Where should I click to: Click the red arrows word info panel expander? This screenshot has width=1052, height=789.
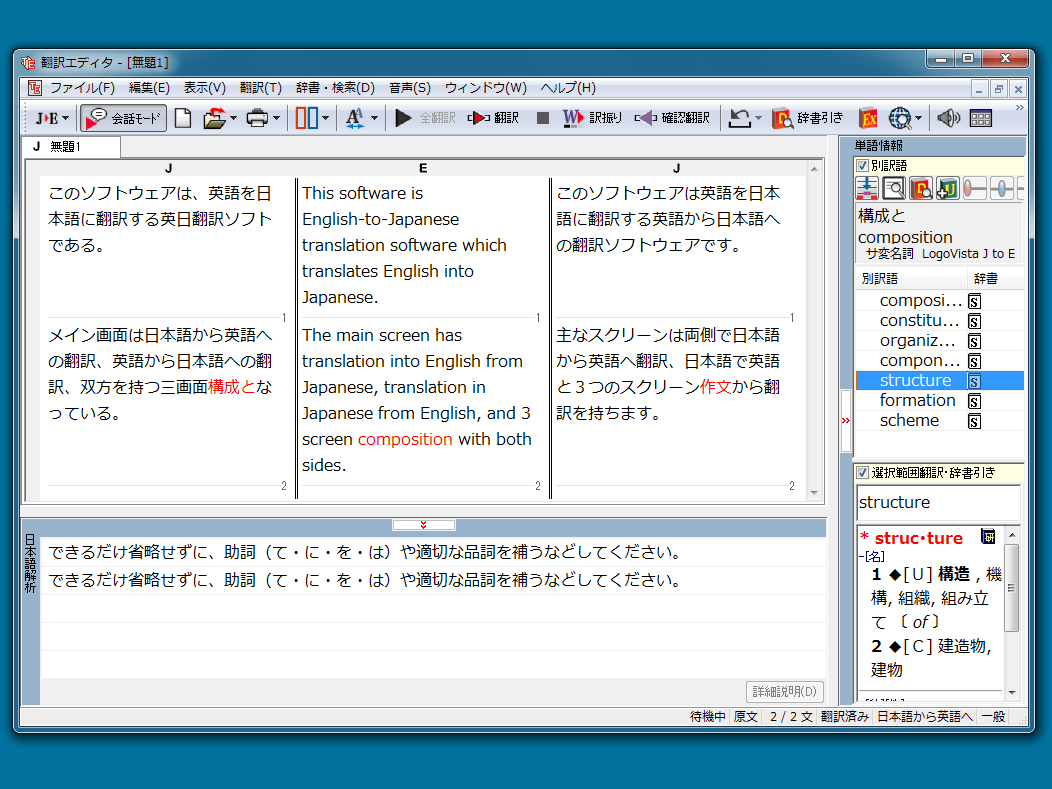click(845, 421)
